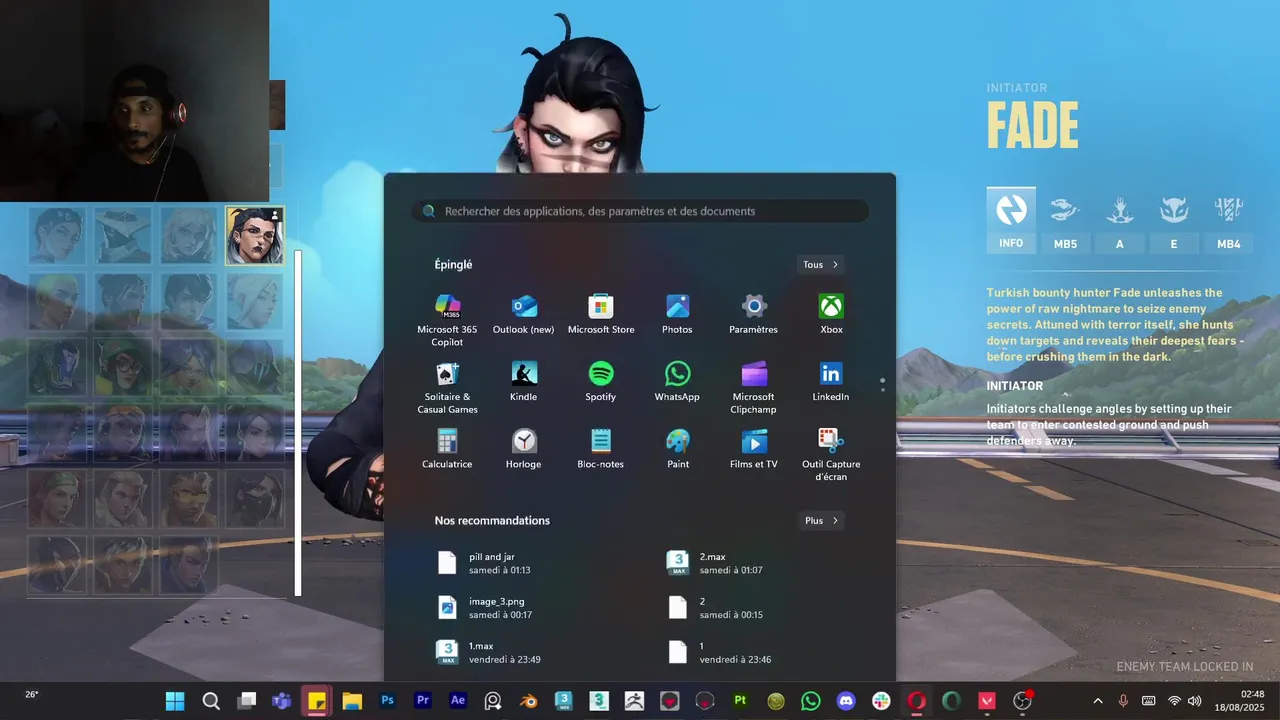
Task: Open Wi-Fi network settings in tray
Action: tap(1175, 701)
